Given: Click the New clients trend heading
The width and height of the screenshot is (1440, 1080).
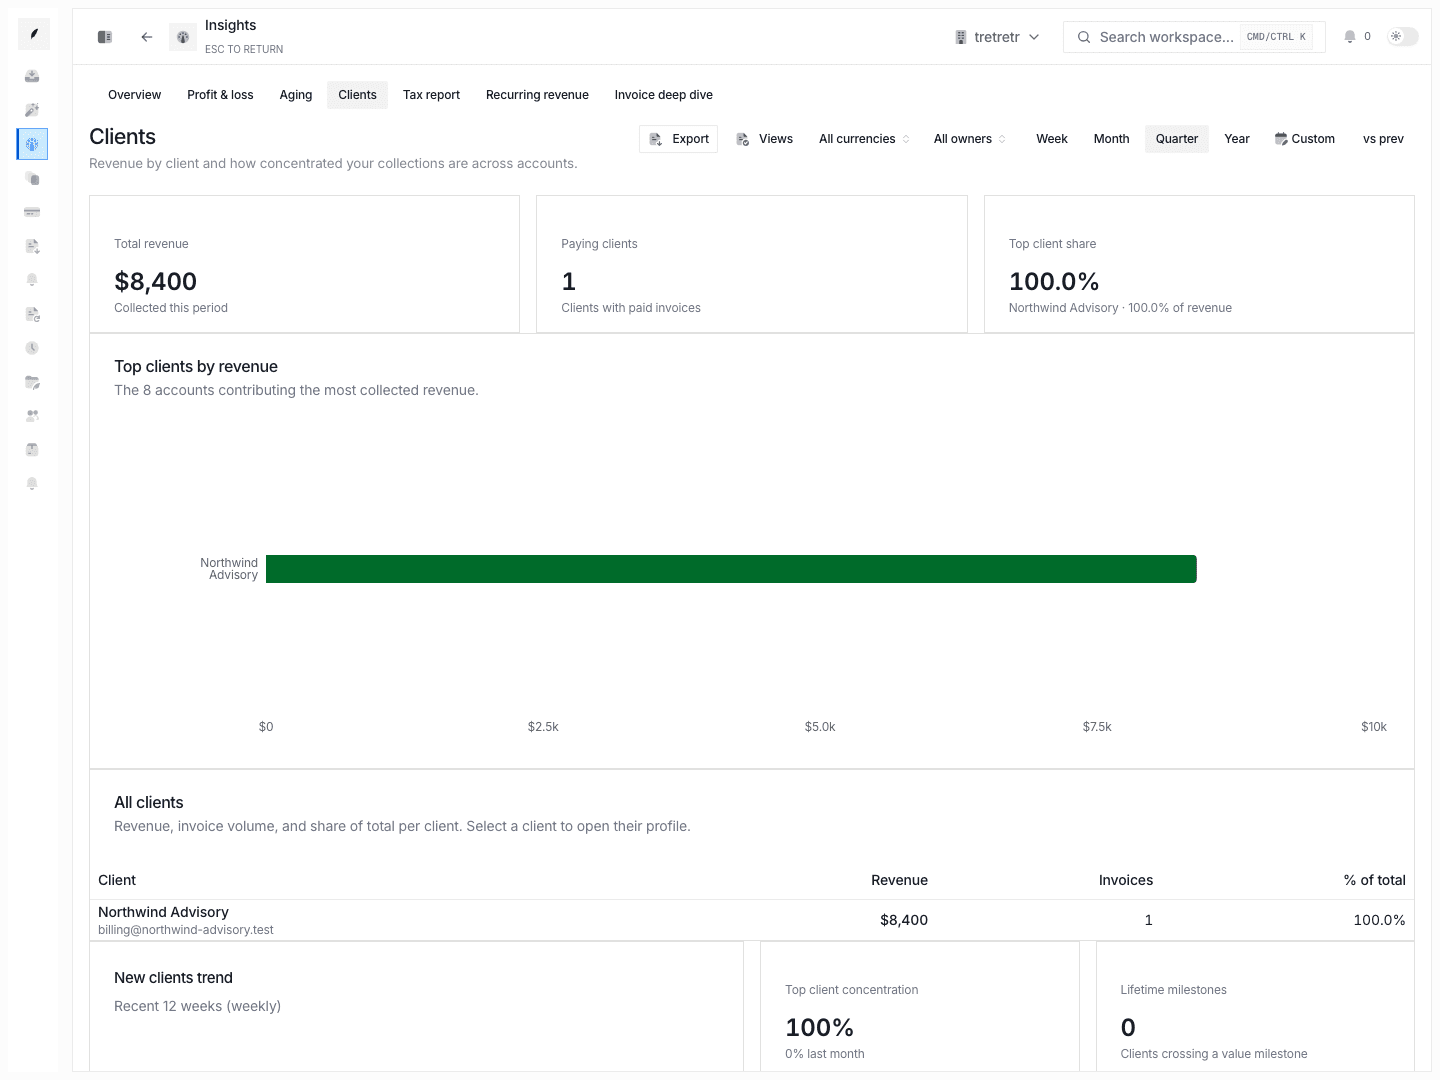Looking at the screenshot, I should click(173, 978).
